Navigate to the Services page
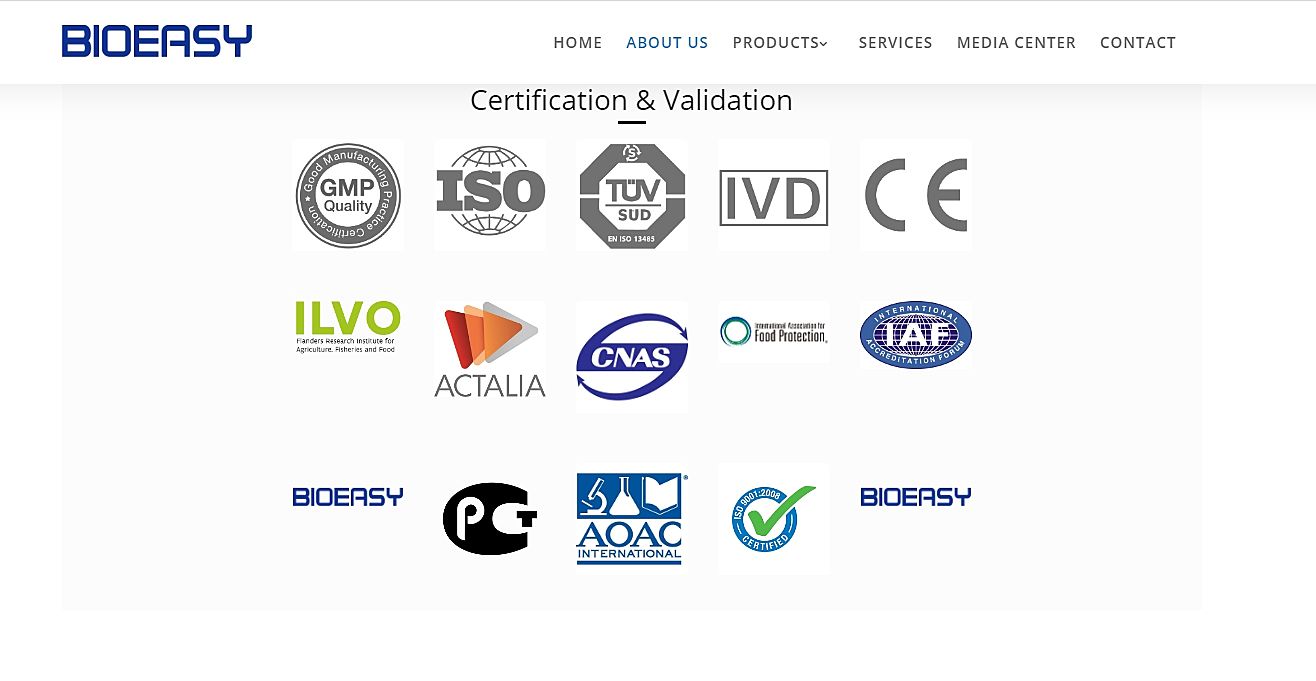 (895, 43)
